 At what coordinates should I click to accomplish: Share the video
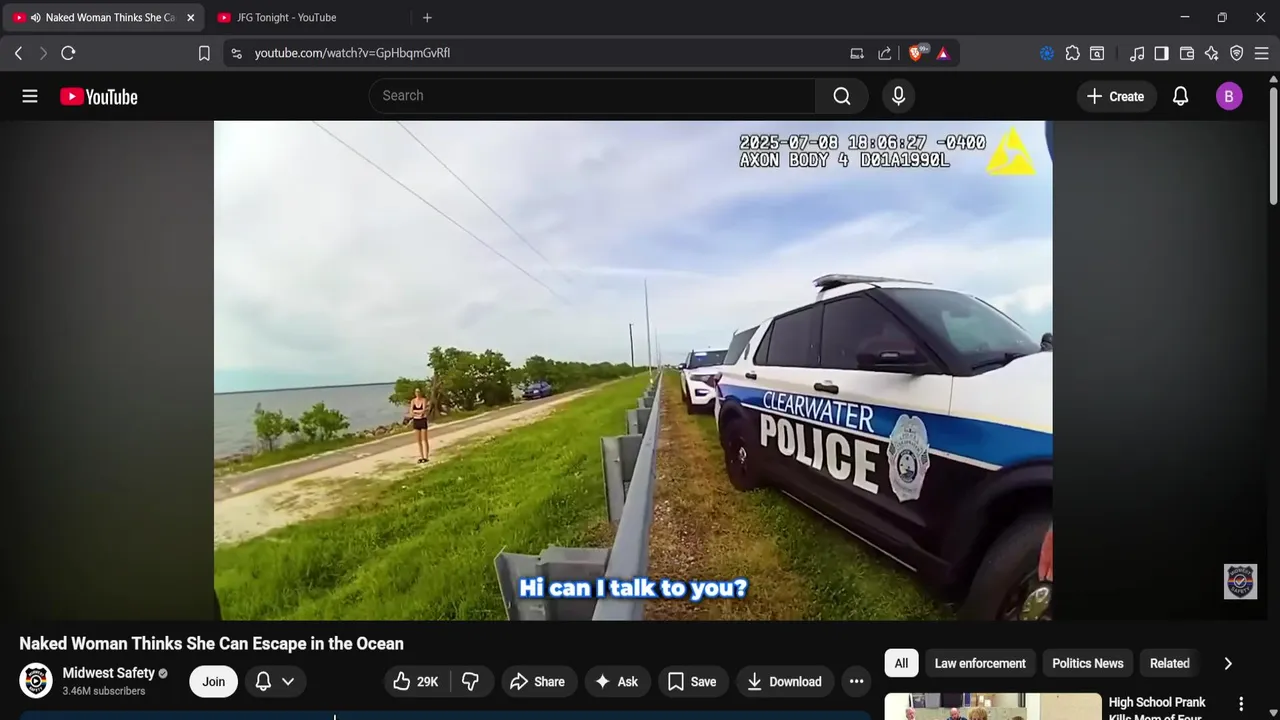pyautogui.click(x=538, y=682)
